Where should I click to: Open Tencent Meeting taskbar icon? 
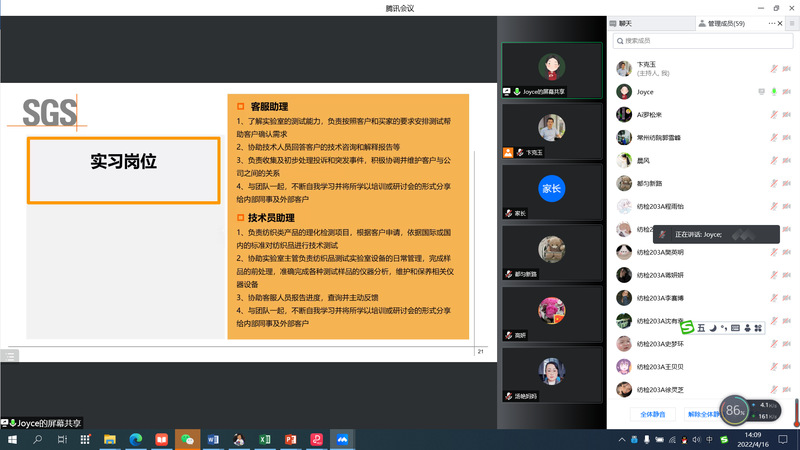coord(342,439)
